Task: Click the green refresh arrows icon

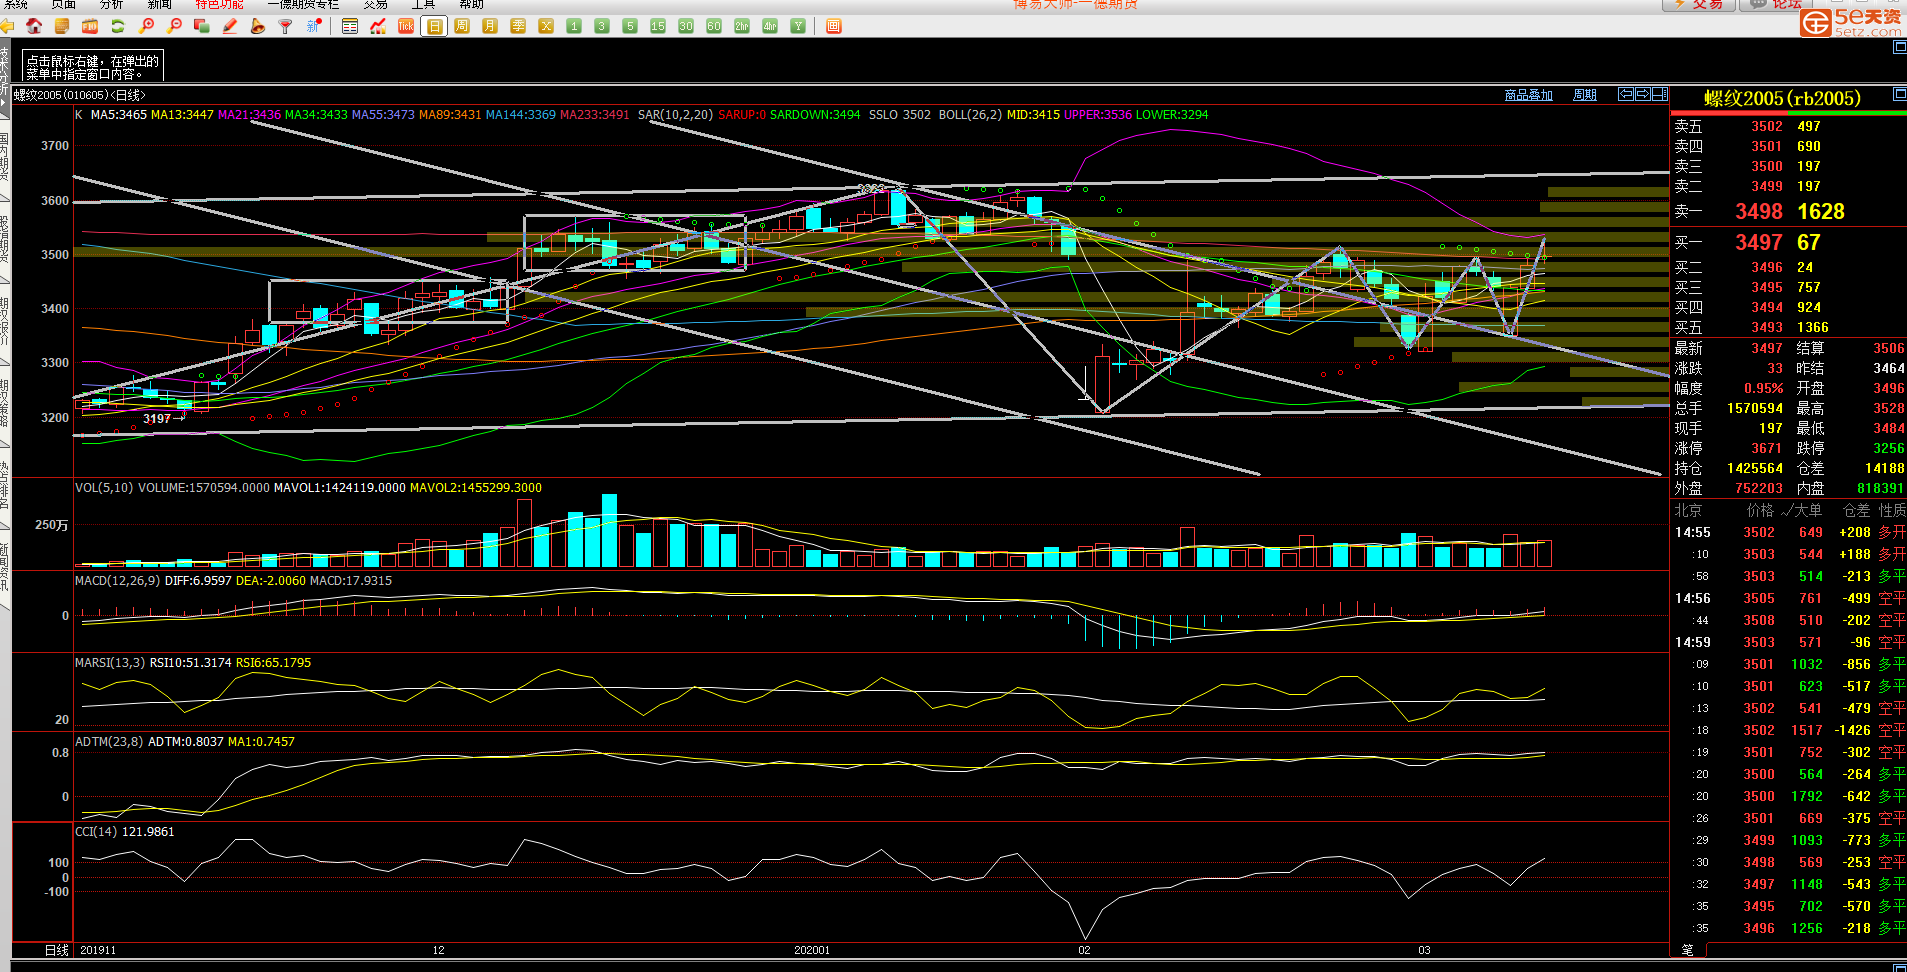Action: [118, 26]
